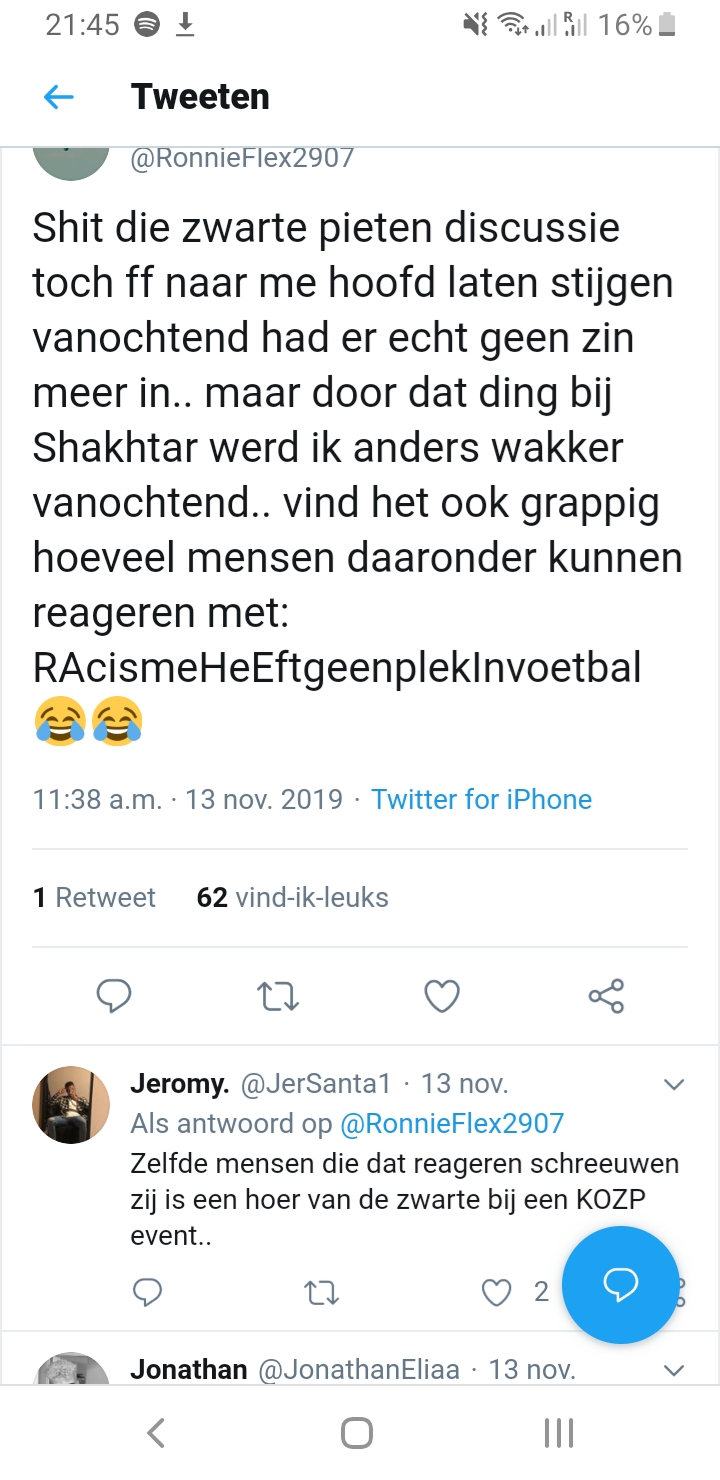Share the main tweet

click(606, 996)
